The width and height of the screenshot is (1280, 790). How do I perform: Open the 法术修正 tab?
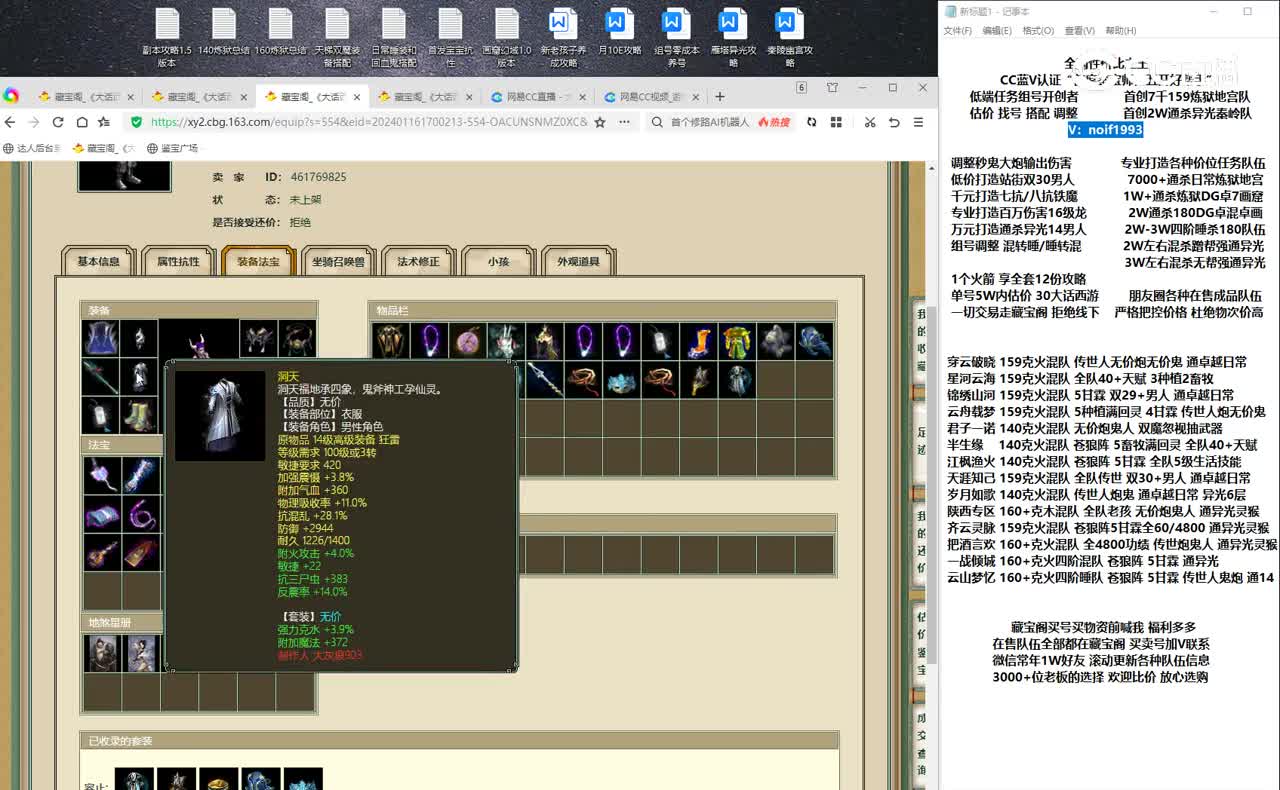pos(418,261)
